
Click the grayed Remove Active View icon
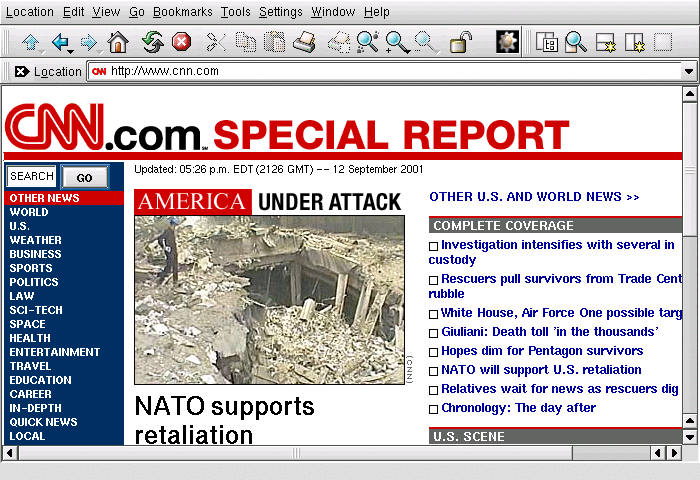[663, 42]
